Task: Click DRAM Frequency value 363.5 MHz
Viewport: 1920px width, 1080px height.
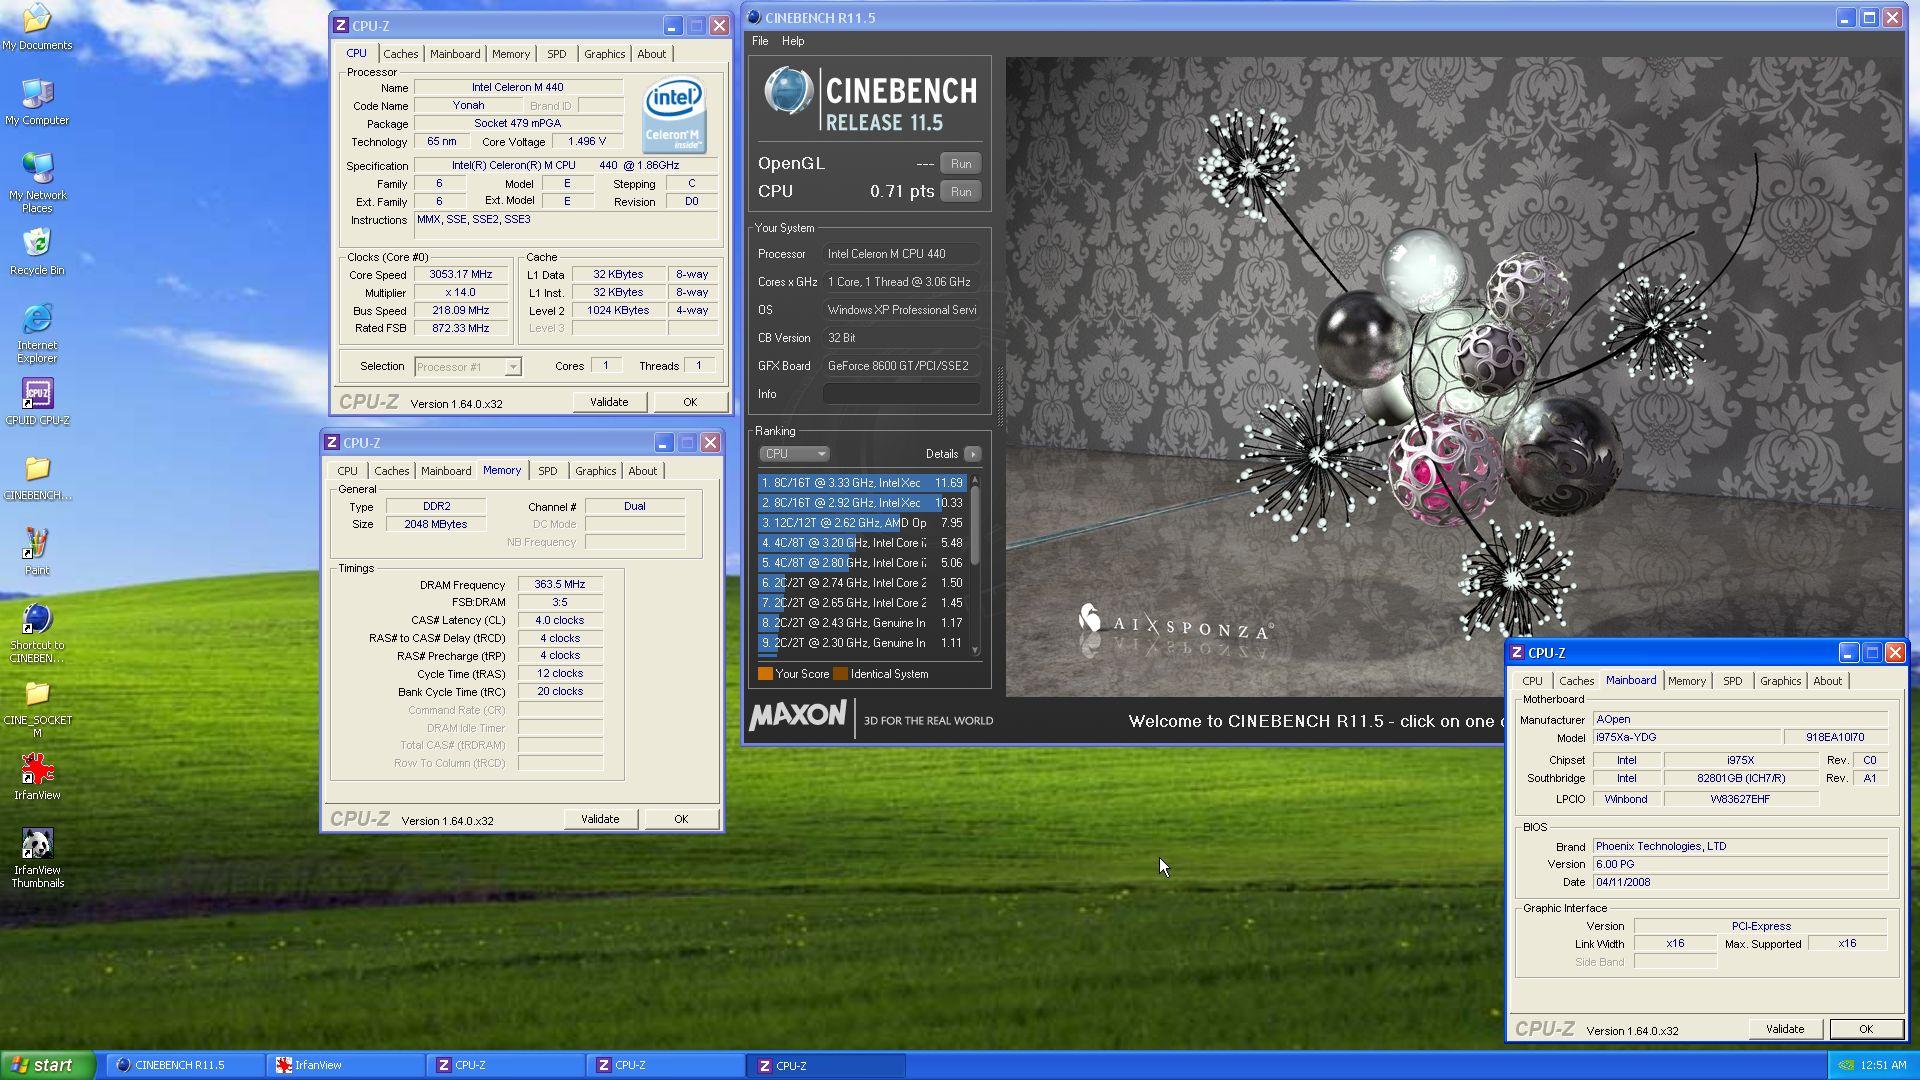Action: coord(560,585)
